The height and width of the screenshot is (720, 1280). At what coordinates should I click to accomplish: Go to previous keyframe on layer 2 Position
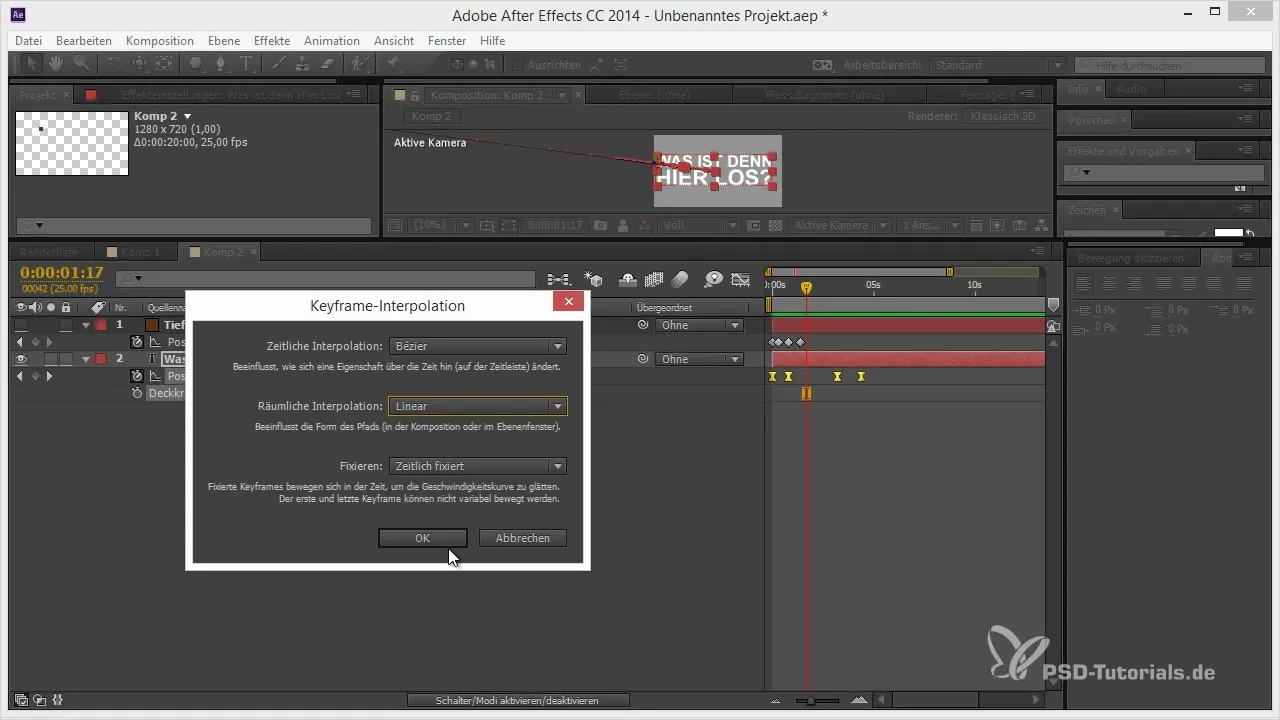point(21,376)
